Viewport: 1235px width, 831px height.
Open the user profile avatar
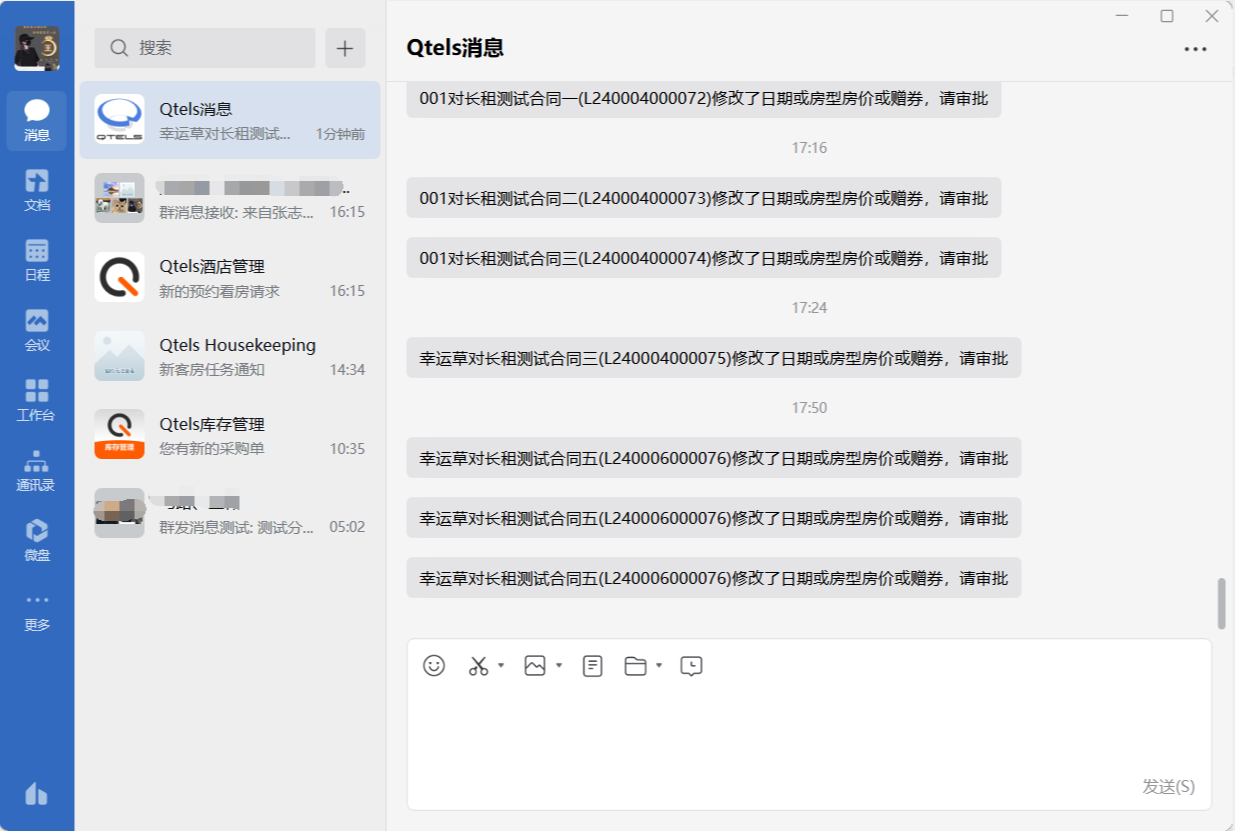(37, 48)
